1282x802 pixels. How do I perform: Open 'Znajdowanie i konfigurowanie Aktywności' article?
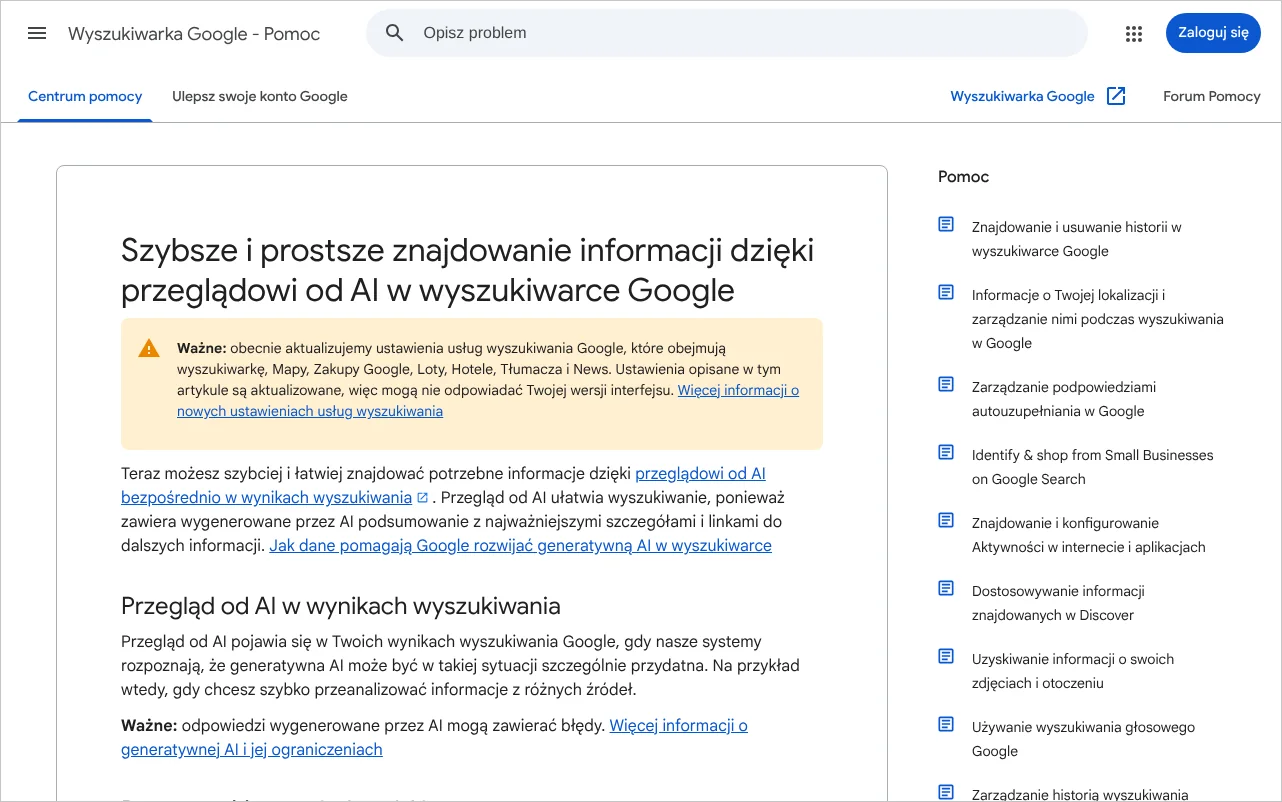tap(1088, 535)
